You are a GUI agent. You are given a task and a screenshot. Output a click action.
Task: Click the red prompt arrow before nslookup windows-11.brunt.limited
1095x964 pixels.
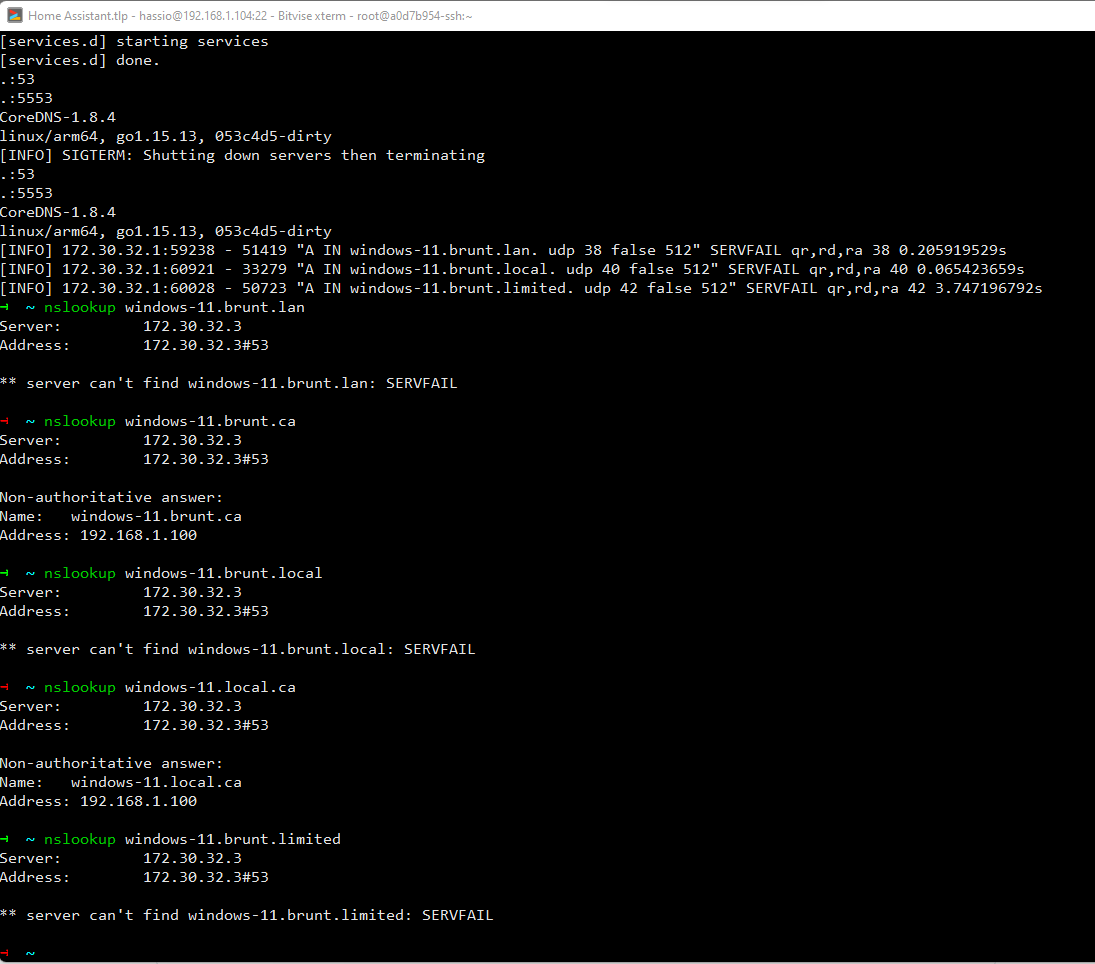pyautogui.click(x=6, y=839)
